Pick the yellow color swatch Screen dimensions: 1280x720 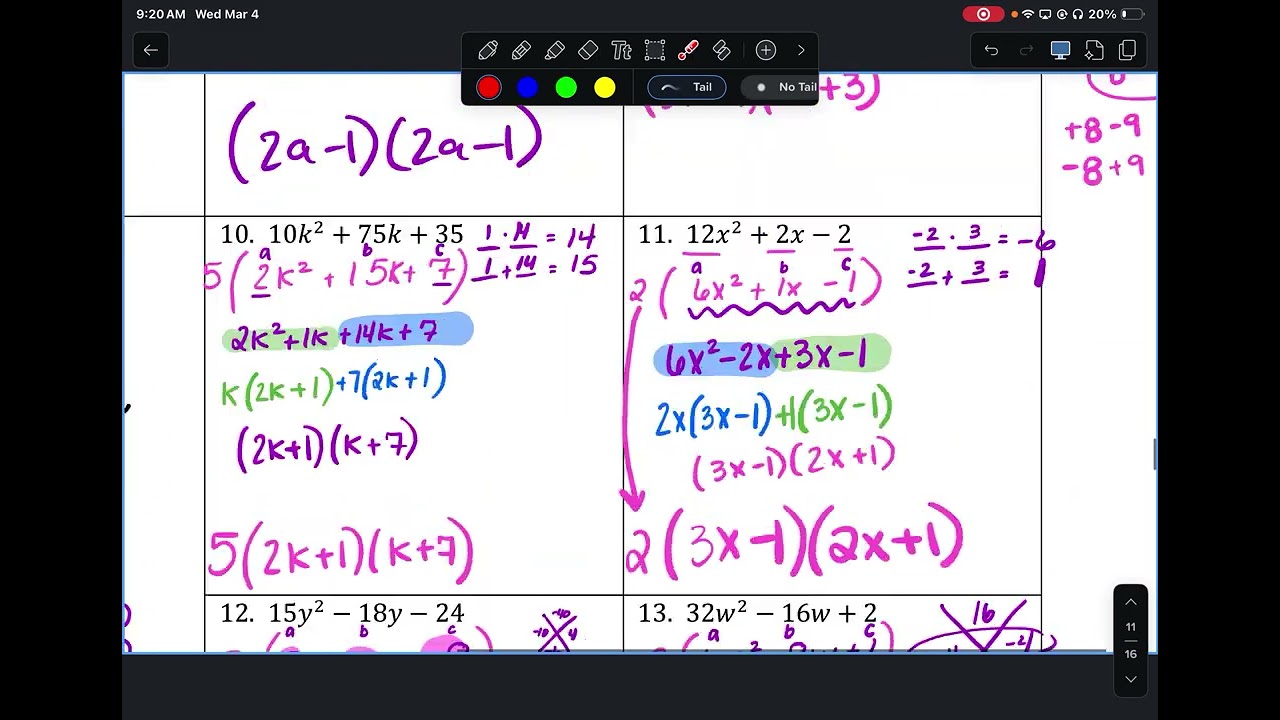tap(605, 88)
